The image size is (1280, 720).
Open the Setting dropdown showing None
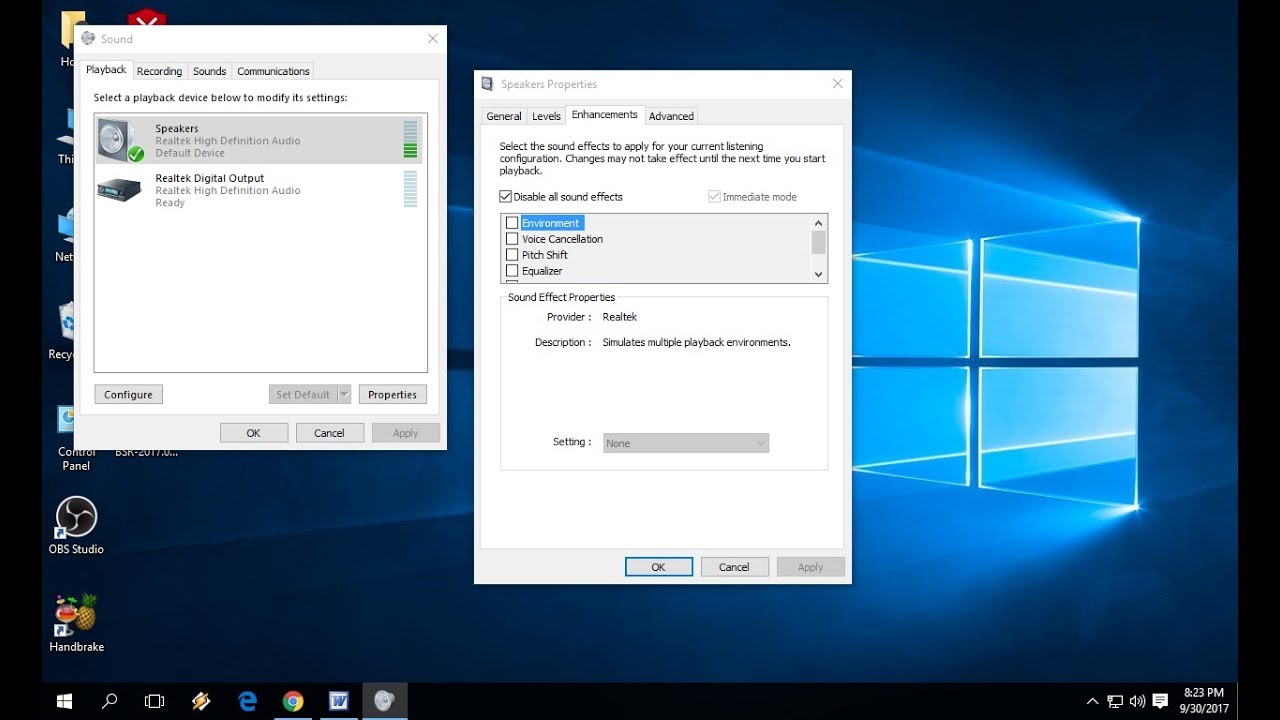pyautogui.click(x=686, y=443)
